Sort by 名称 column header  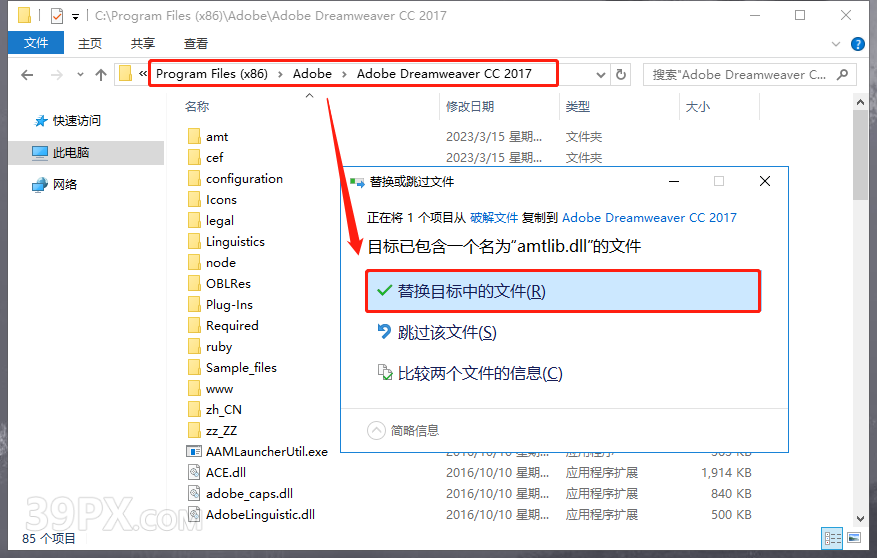pyautogui.click(x=197, y=106)
